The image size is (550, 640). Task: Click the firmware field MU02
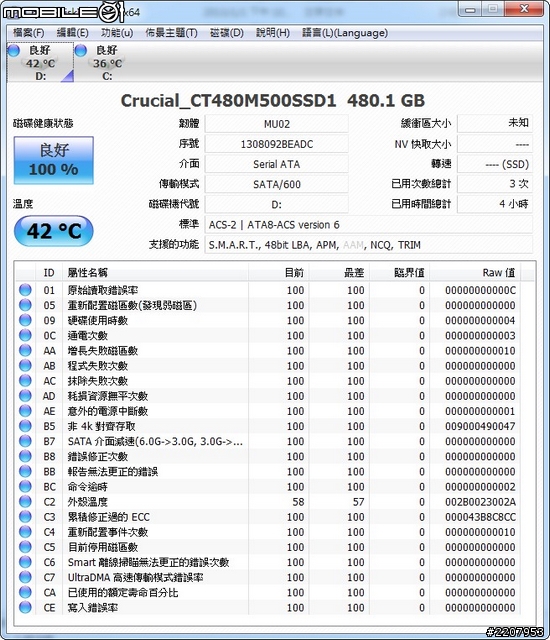[277, 124]
